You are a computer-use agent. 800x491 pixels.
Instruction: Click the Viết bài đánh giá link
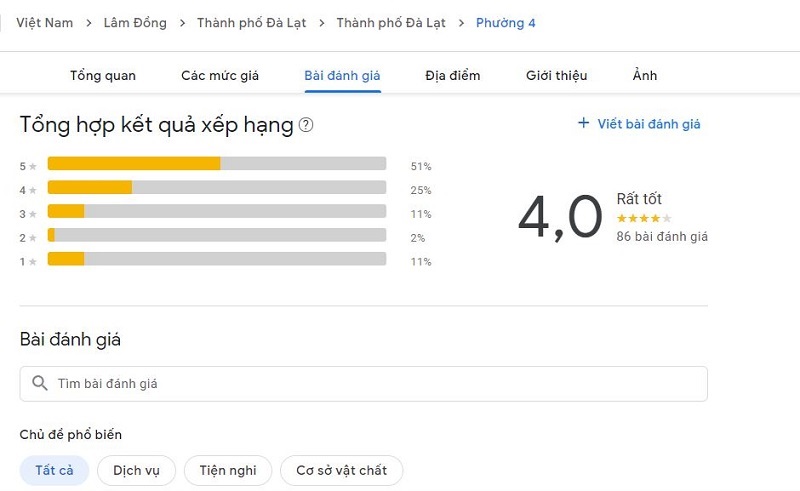[x=648, y=124]
